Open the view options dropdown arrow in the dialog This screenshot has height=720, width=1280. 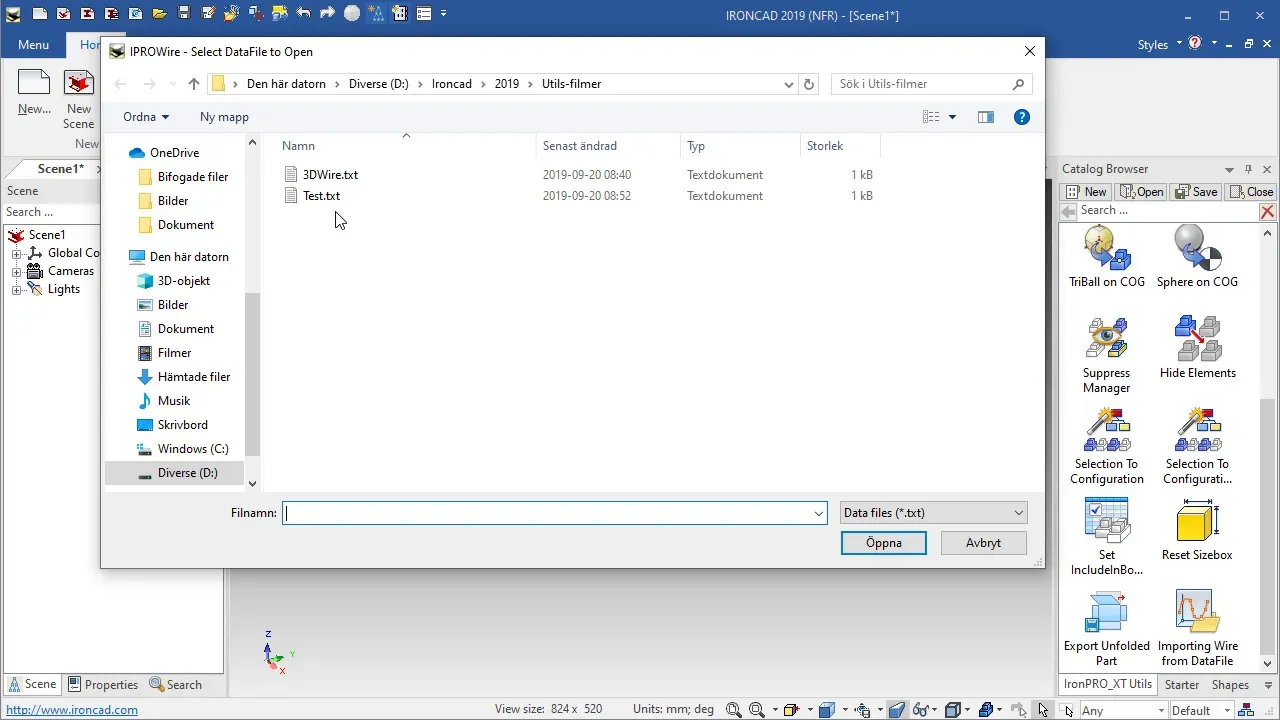point(952,117)
